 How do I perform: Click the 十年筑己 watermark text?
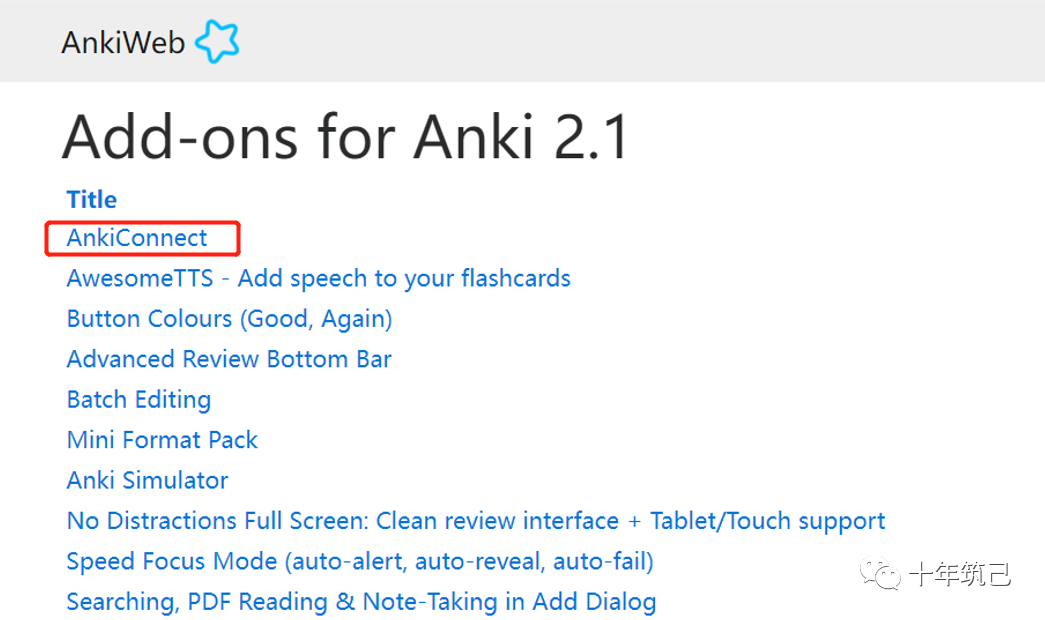point(960,574)
